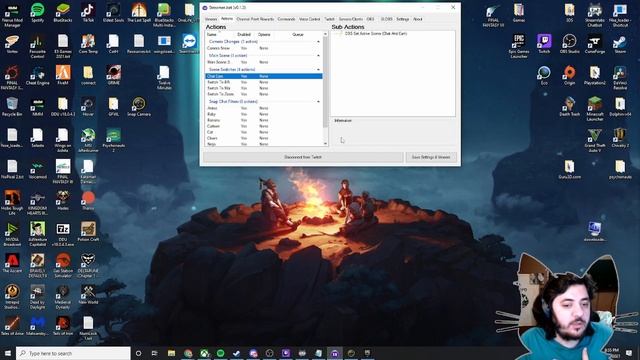Click the Snap Camera desktop icon
Screen dimensions: 640x360
[x=139, y=107]
